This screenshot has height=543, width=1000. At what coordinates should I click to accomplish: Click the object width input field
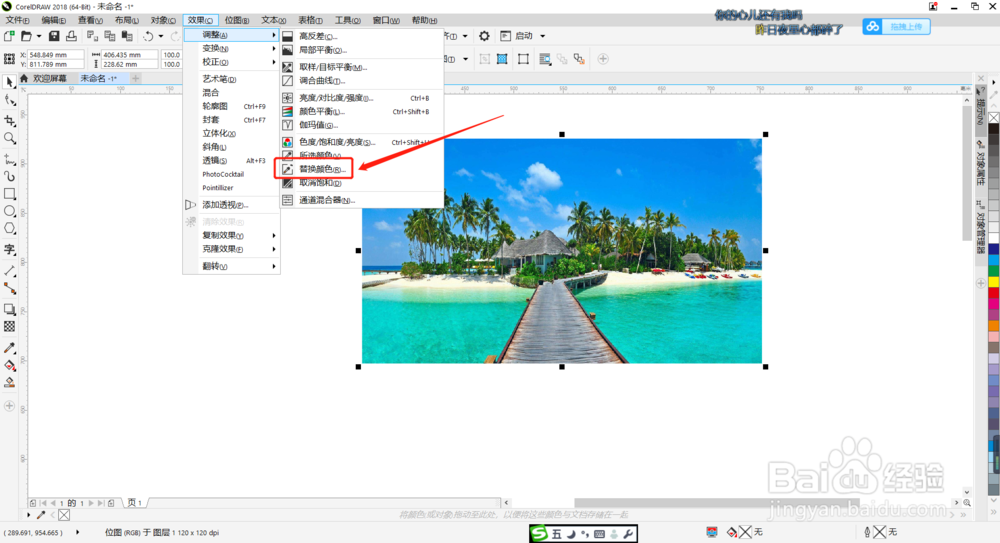(x=129, y=55)
